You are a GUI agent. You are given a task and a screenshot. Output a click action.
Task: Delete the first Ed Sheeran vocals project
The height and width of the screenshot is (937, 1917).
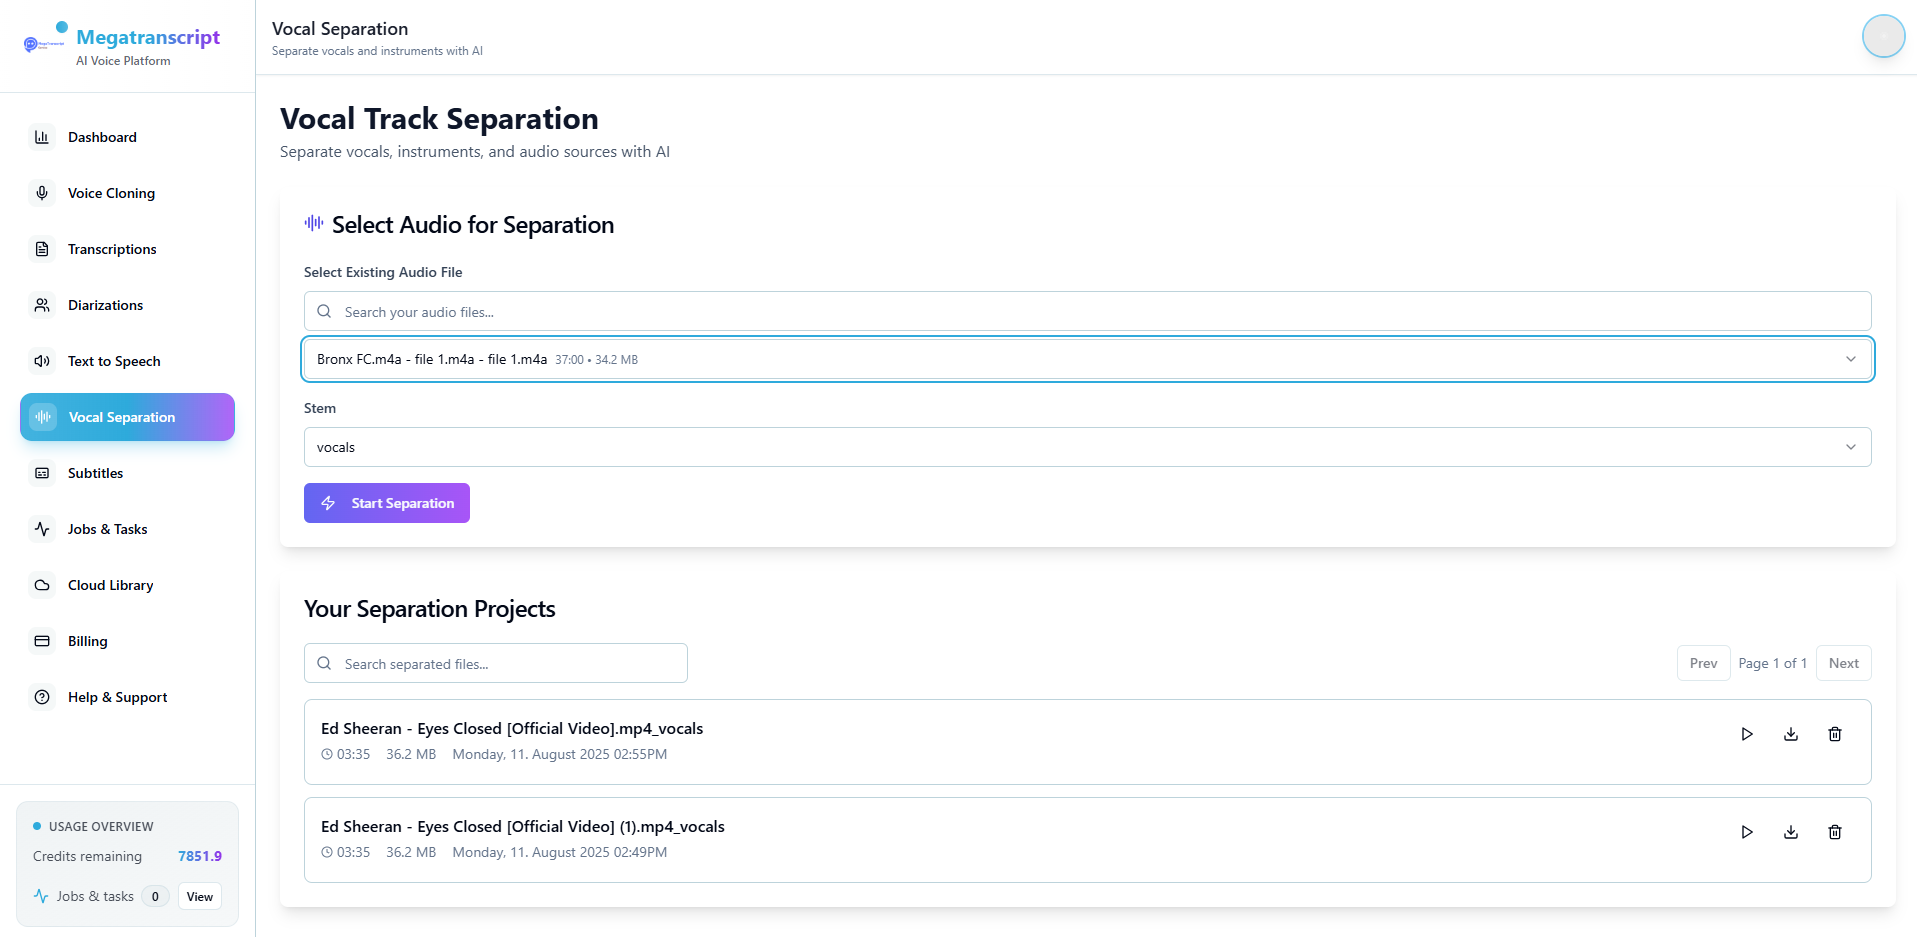coord(1835,734)
